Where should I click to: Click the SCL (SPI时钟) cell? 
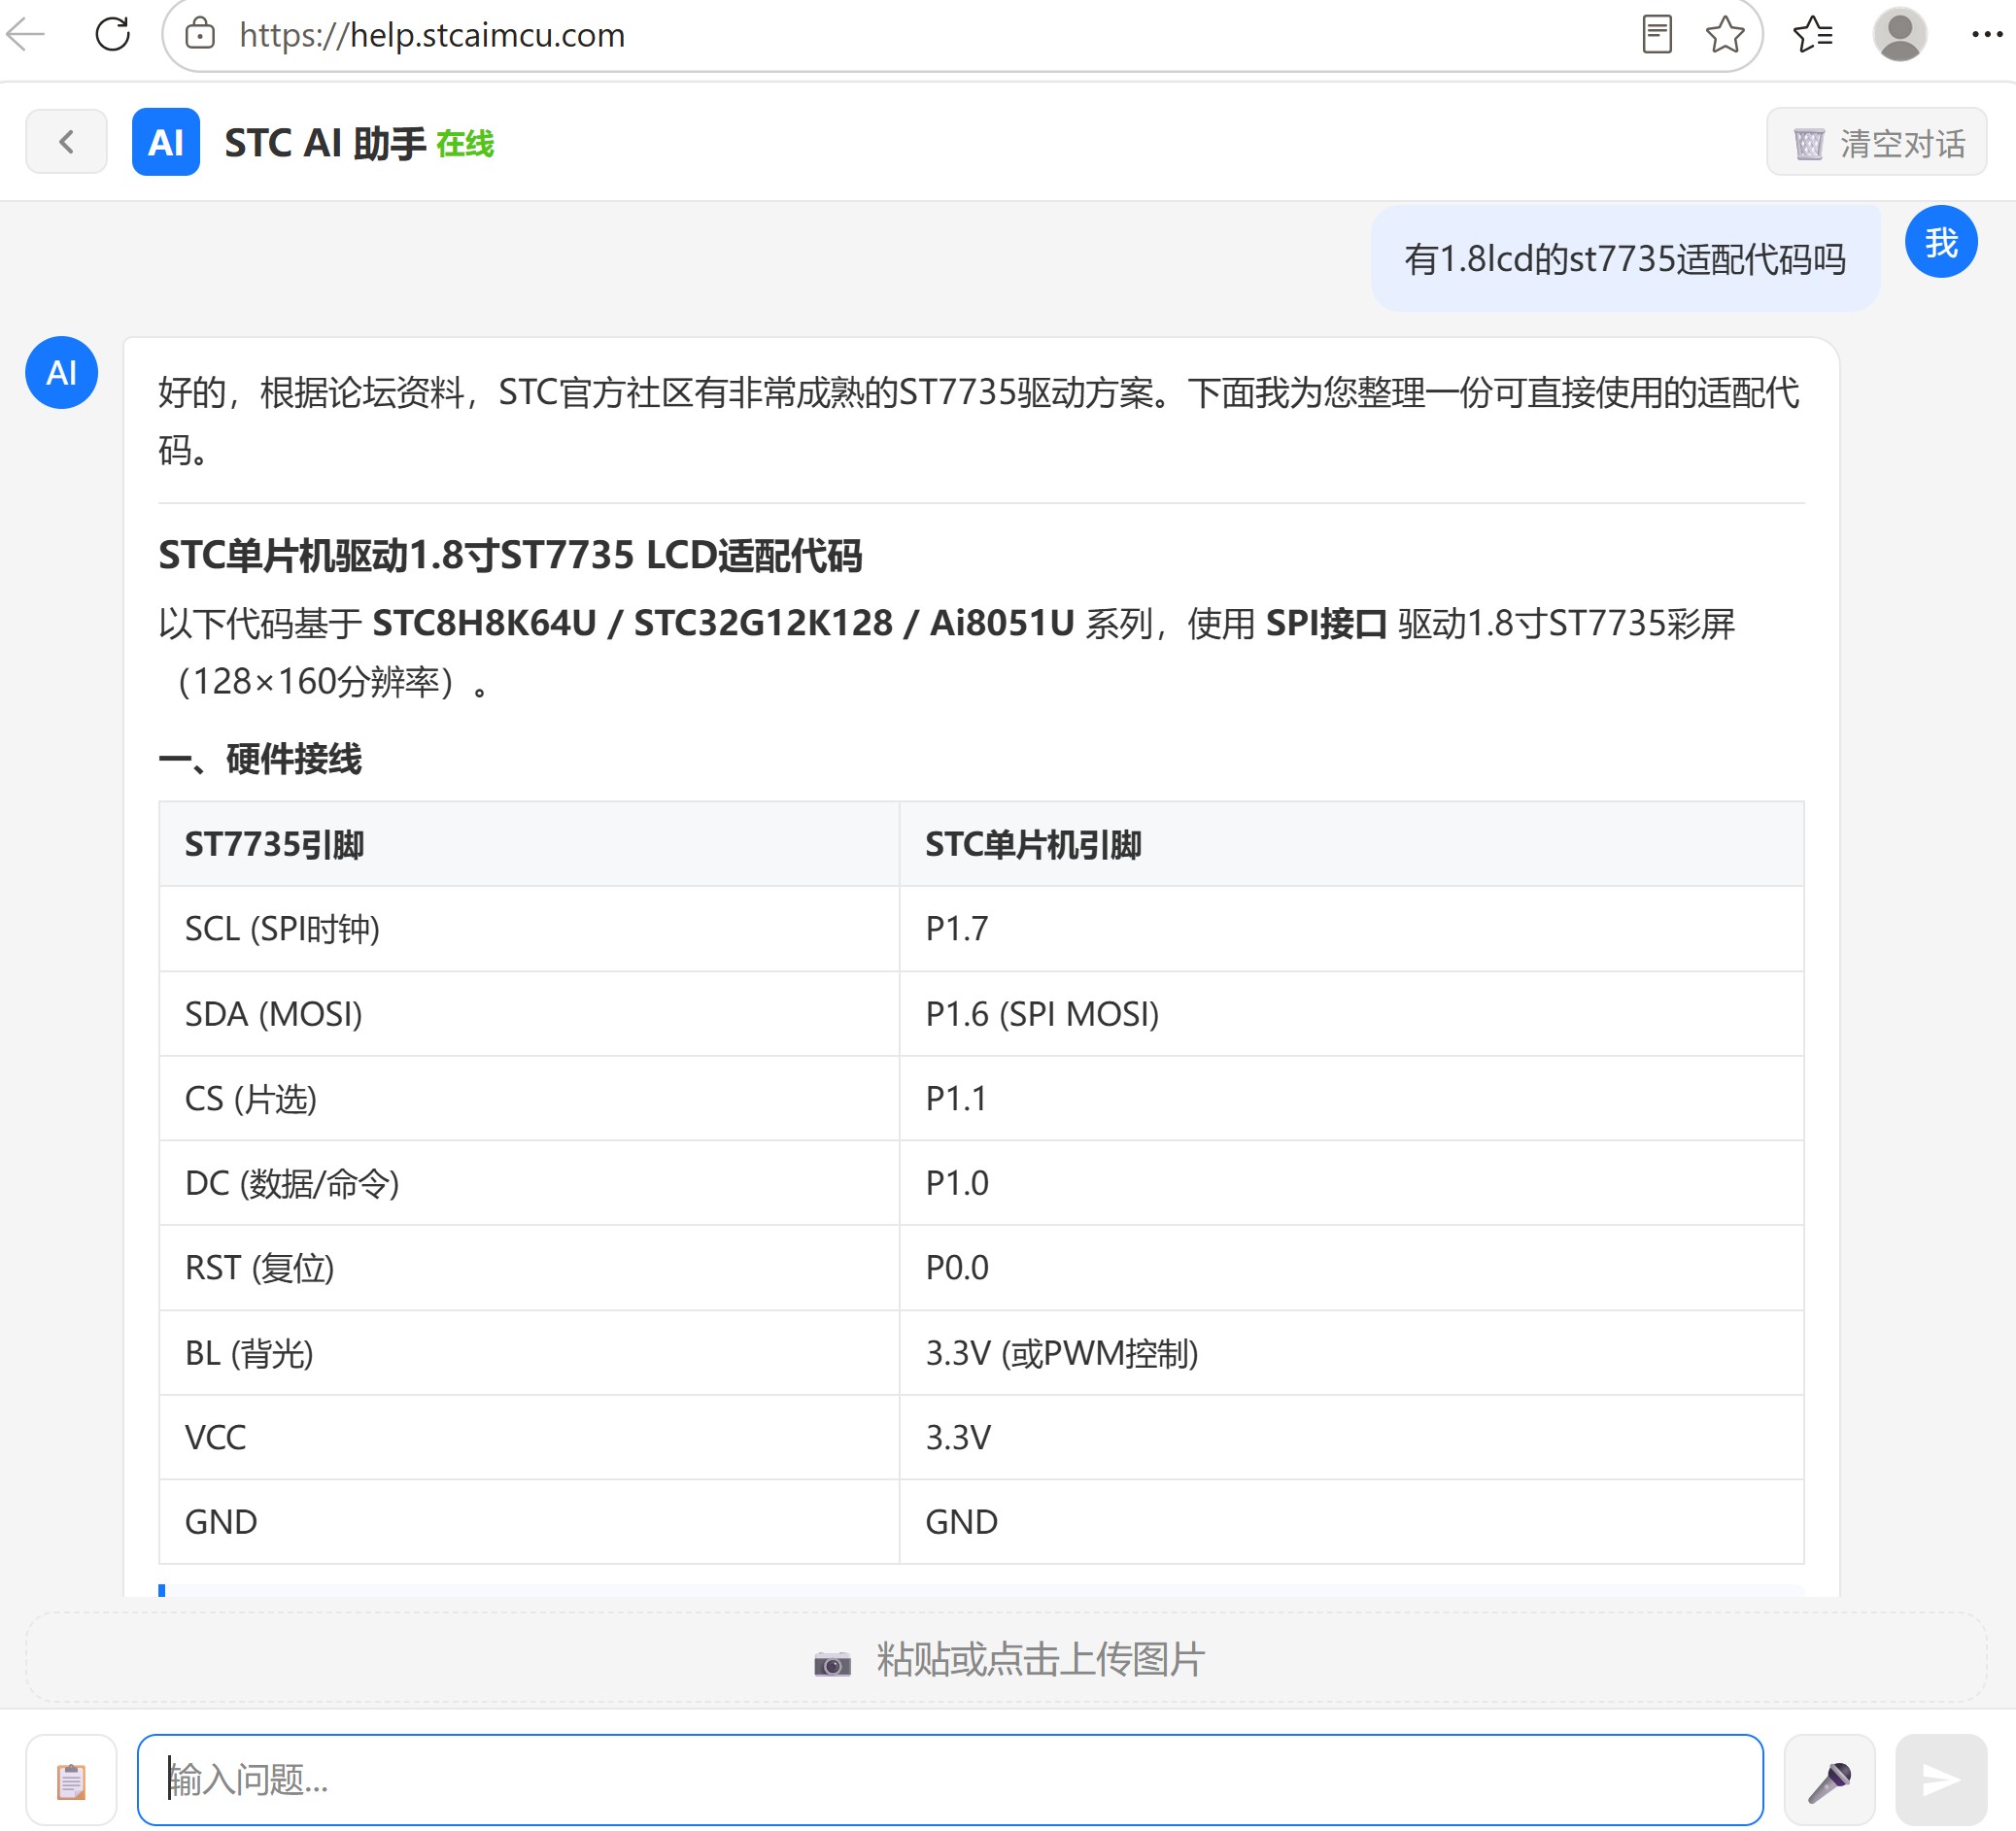[529, 929]
